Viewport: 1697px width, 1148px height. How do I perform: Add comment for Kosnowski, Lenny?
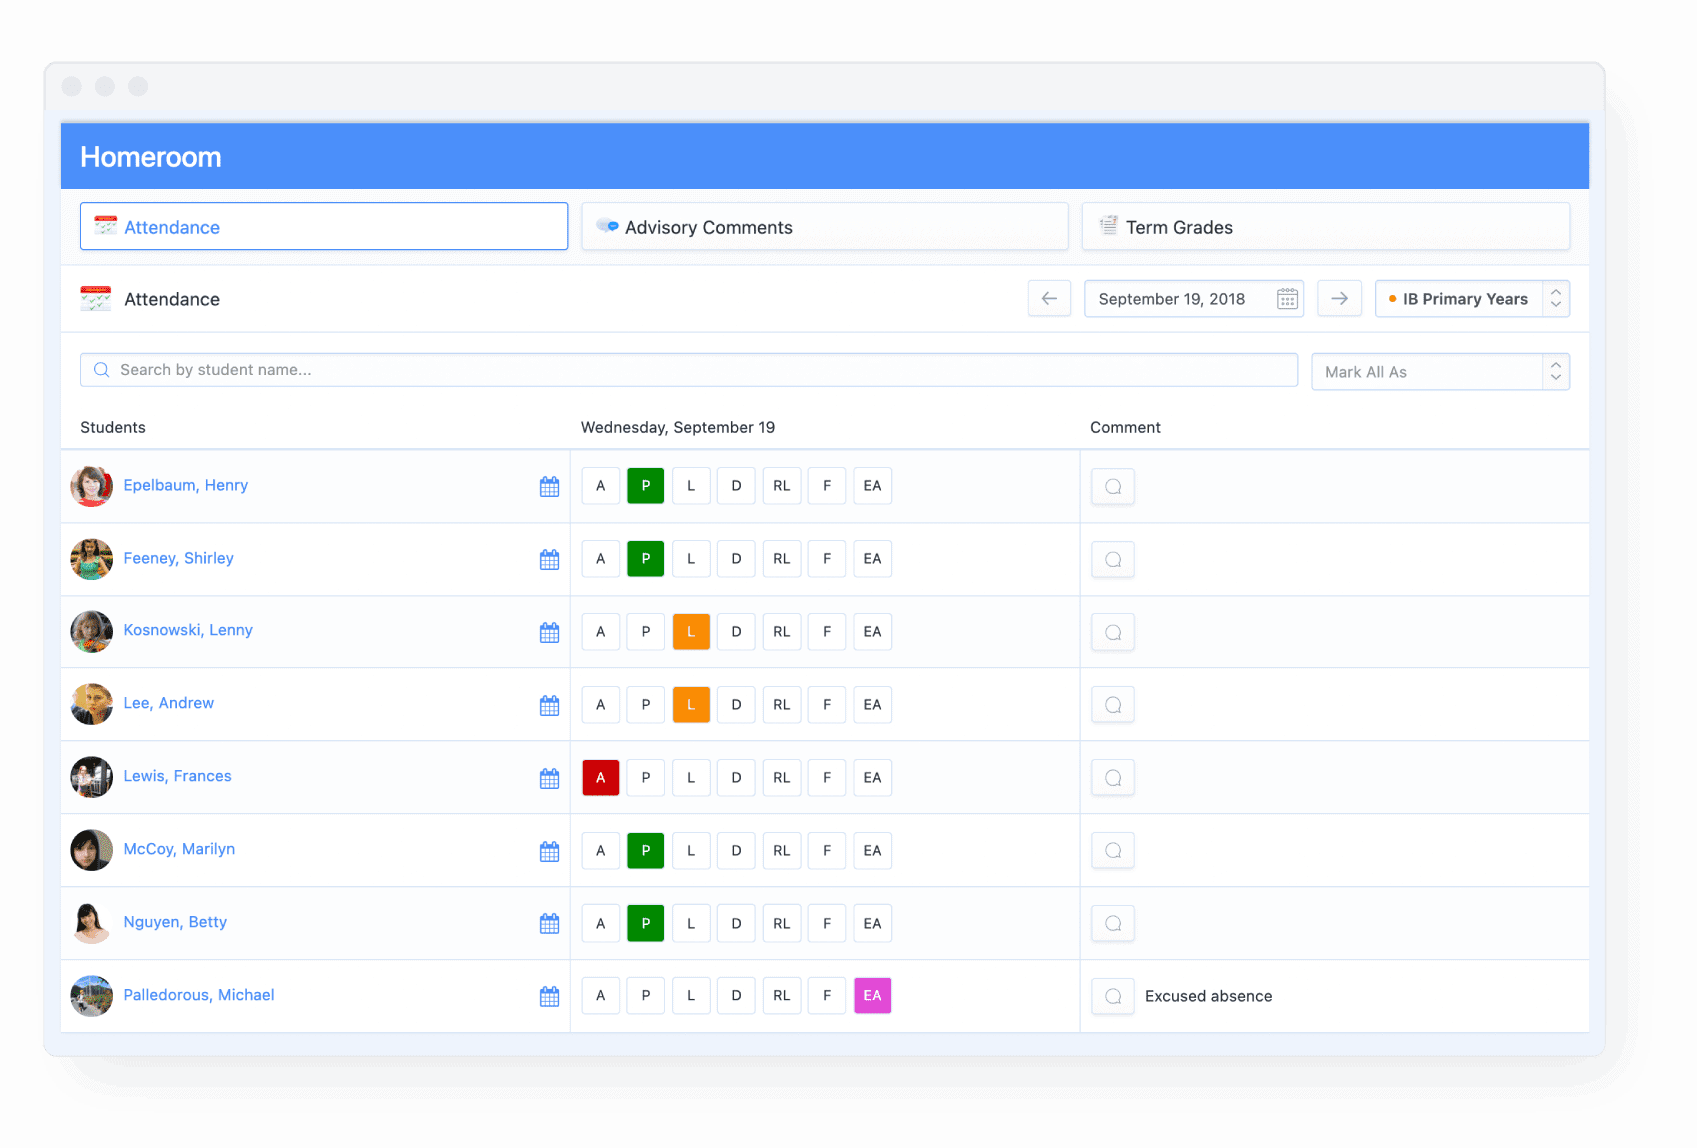click(x=1113, y=633)
